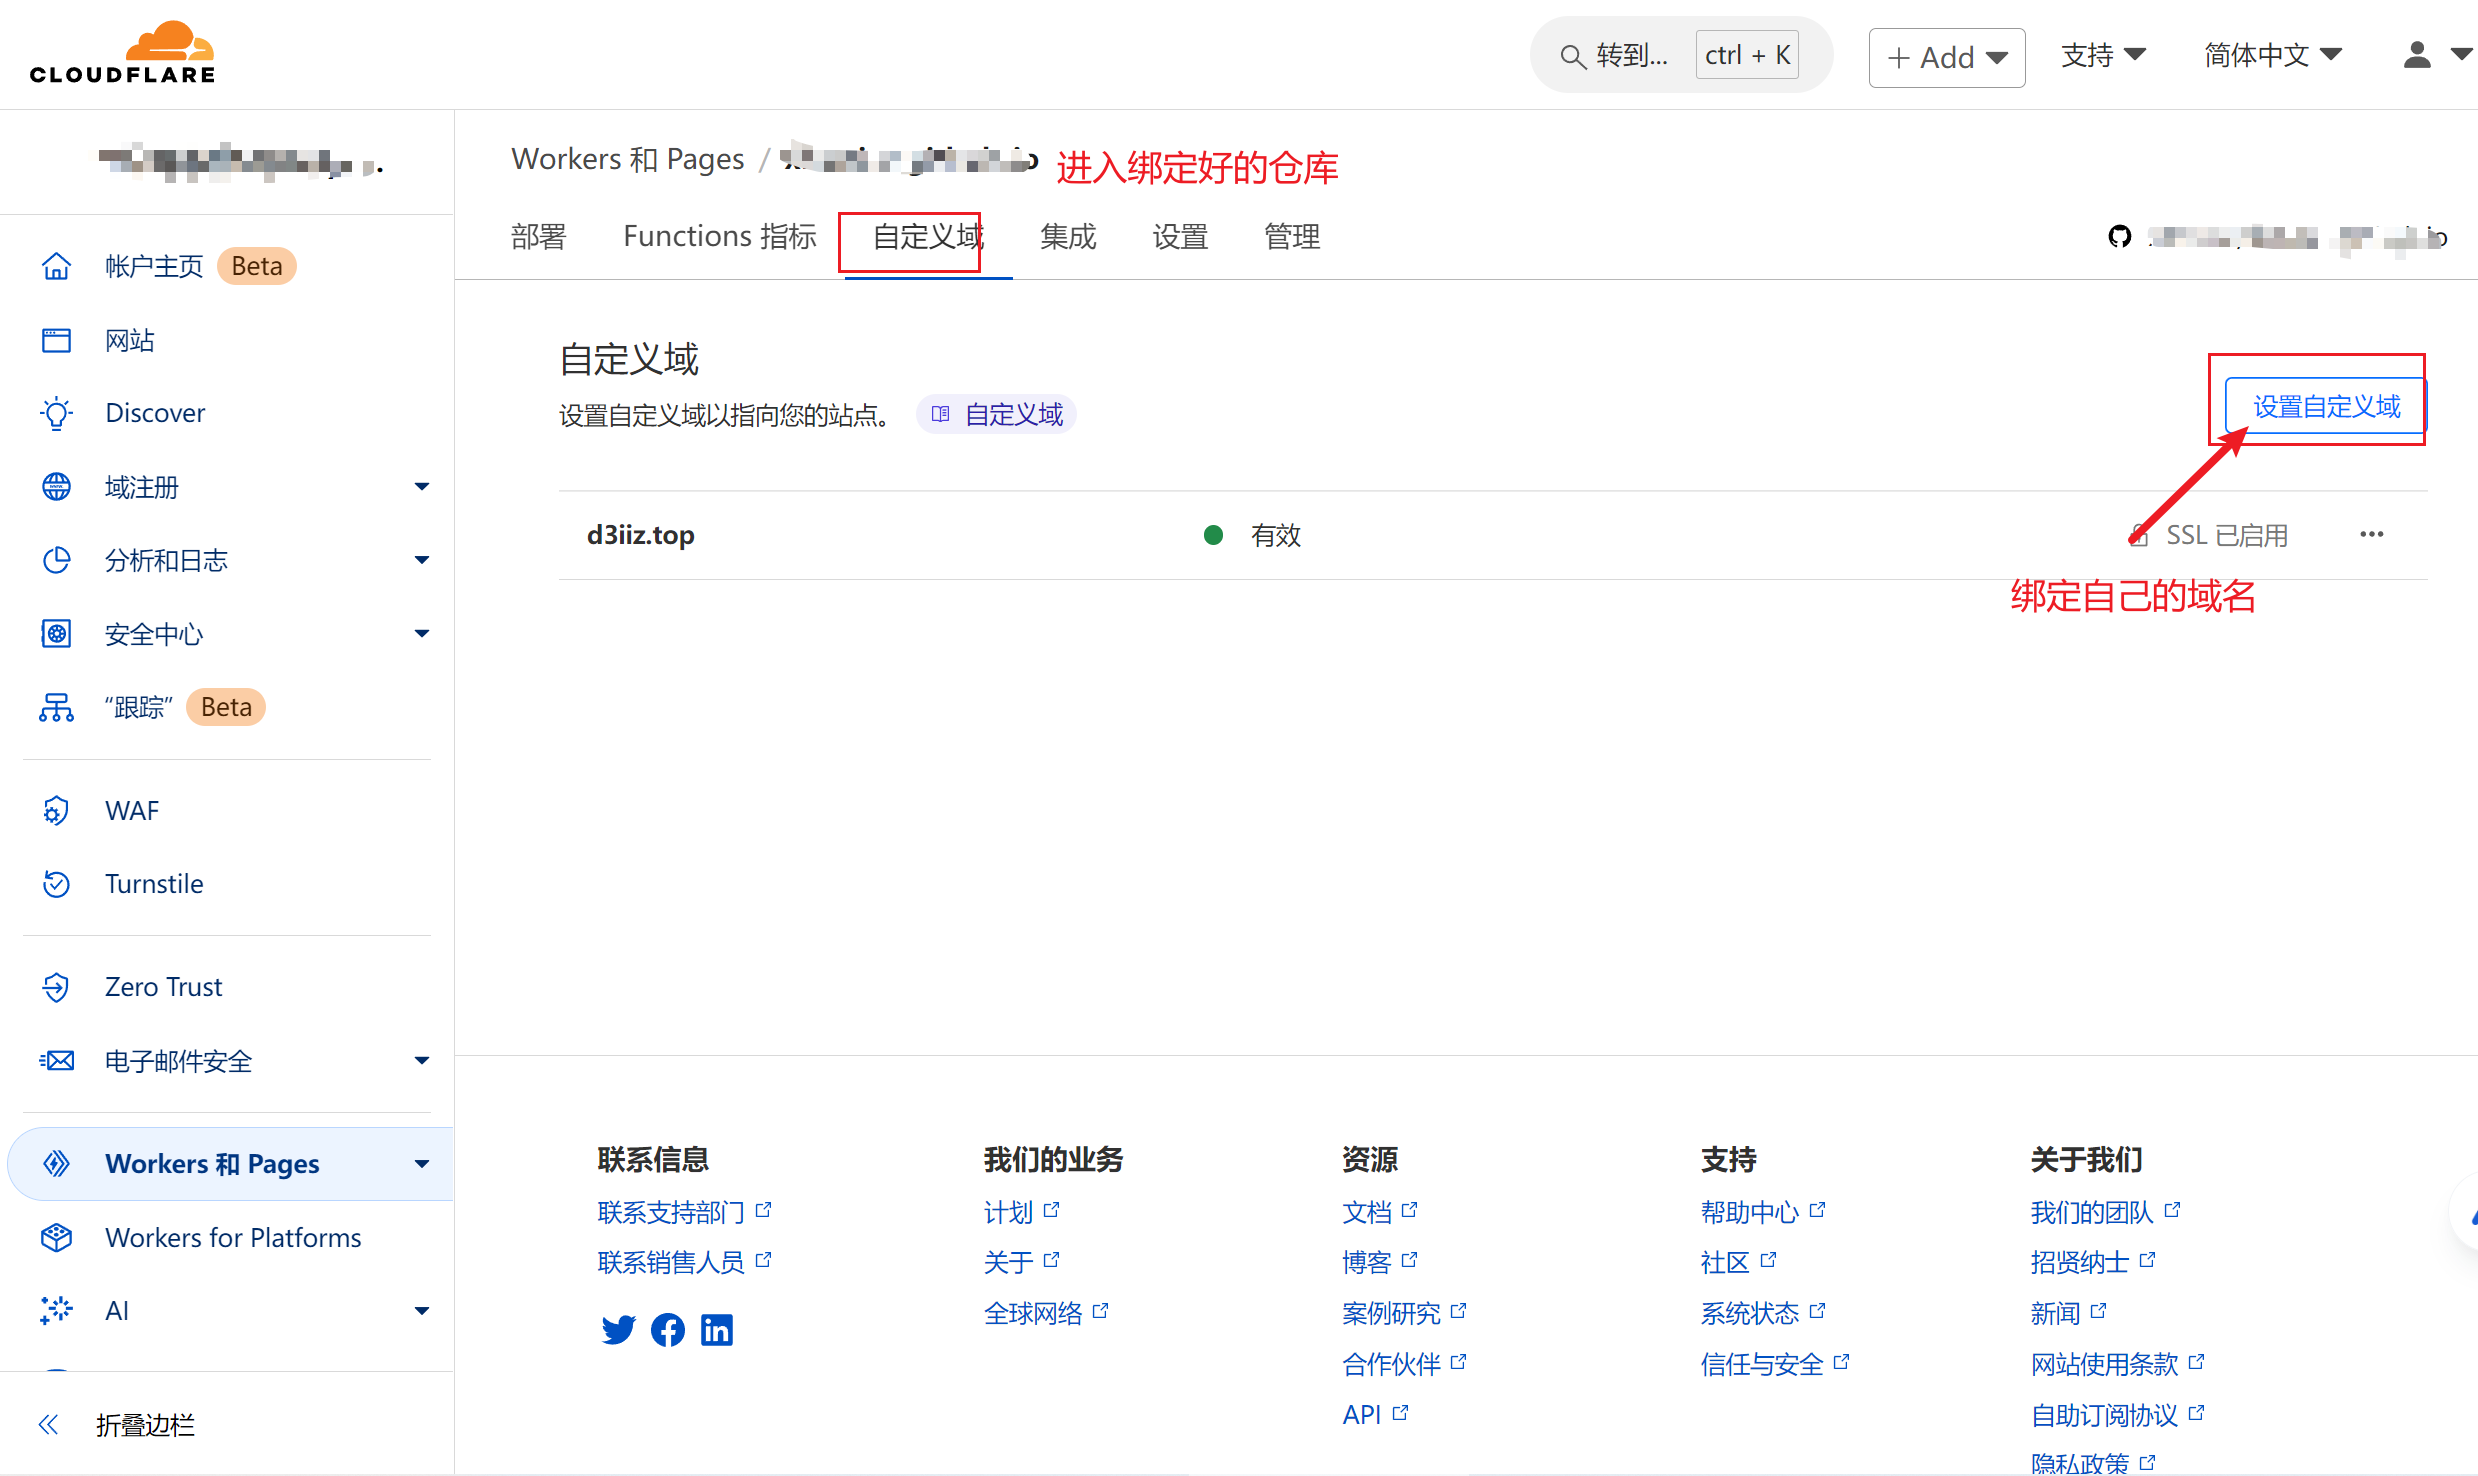The width and height of the screenshot is (2478, 1476).
Task: Expand the 分析和日志 sidebar section
Action: coord(421,560)
